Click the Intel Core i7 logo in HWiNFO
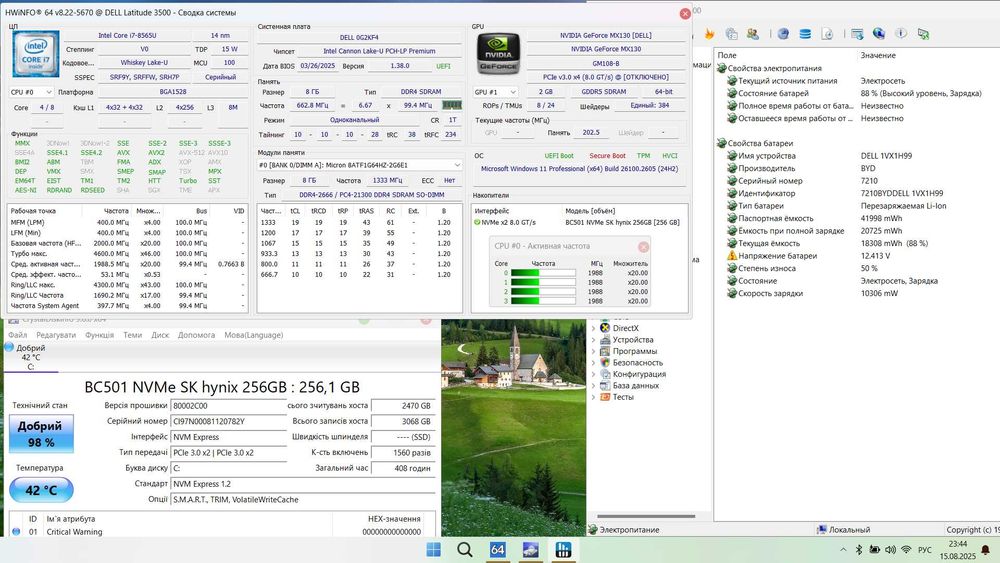The image size is (1000, 563). [36, 54]
